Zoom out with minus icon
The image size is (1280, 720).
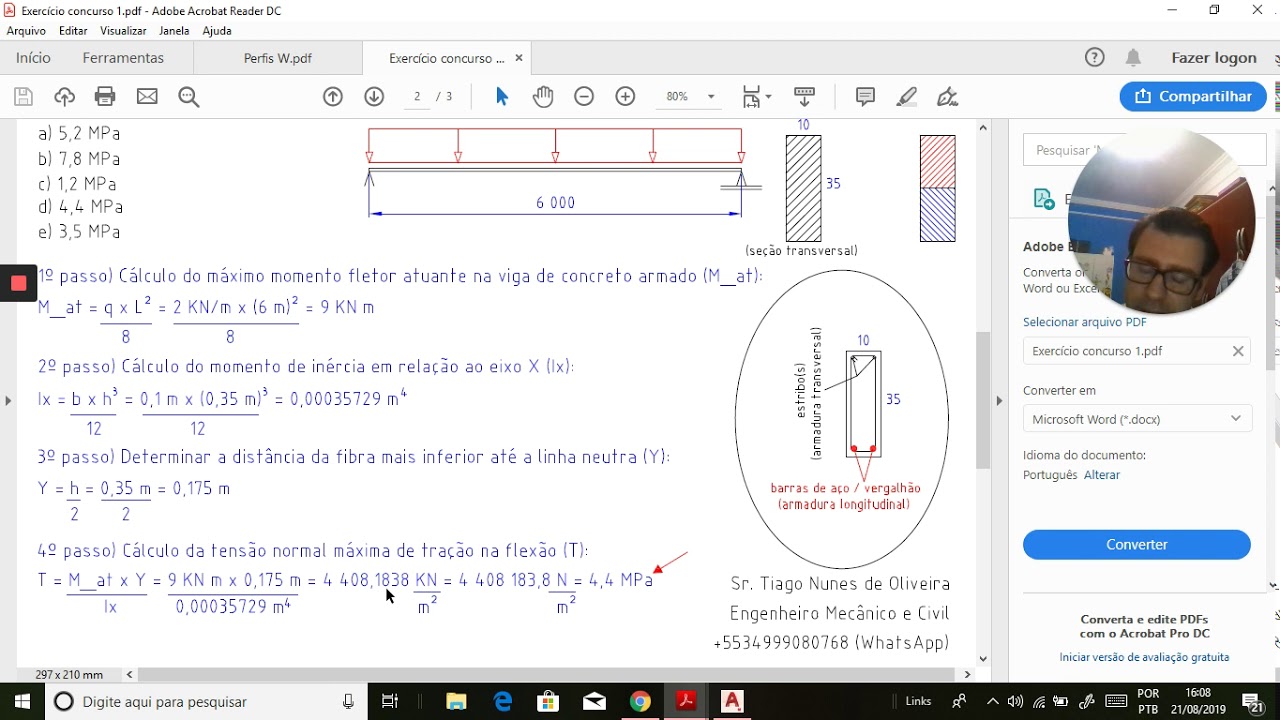tap(584, 97)
